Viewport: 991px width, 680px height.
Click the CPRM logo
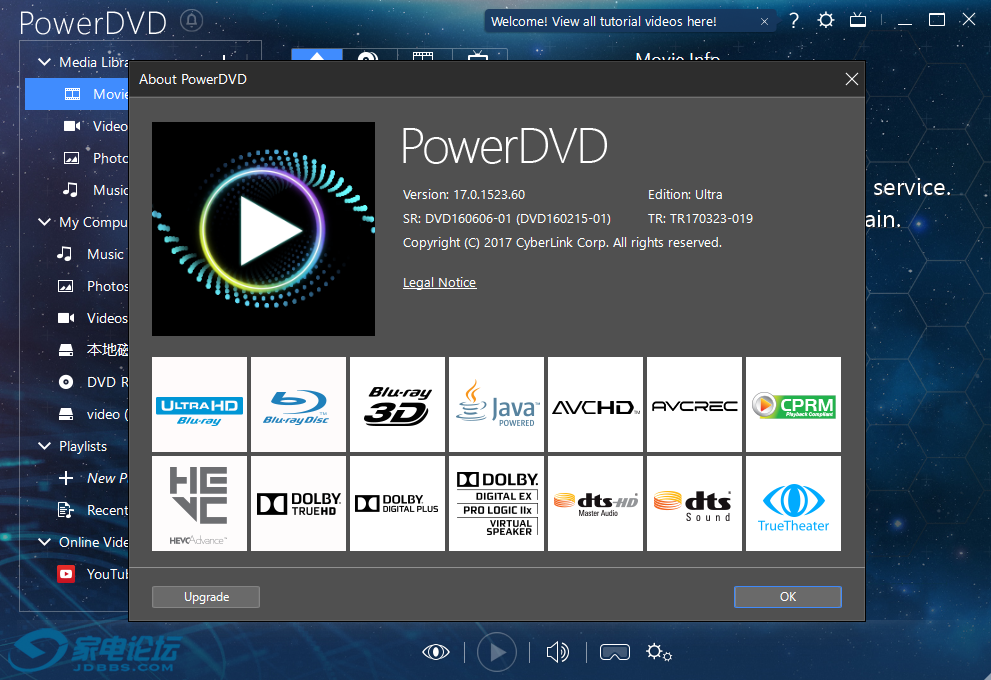pyautogui.click(x=793, y=404)
